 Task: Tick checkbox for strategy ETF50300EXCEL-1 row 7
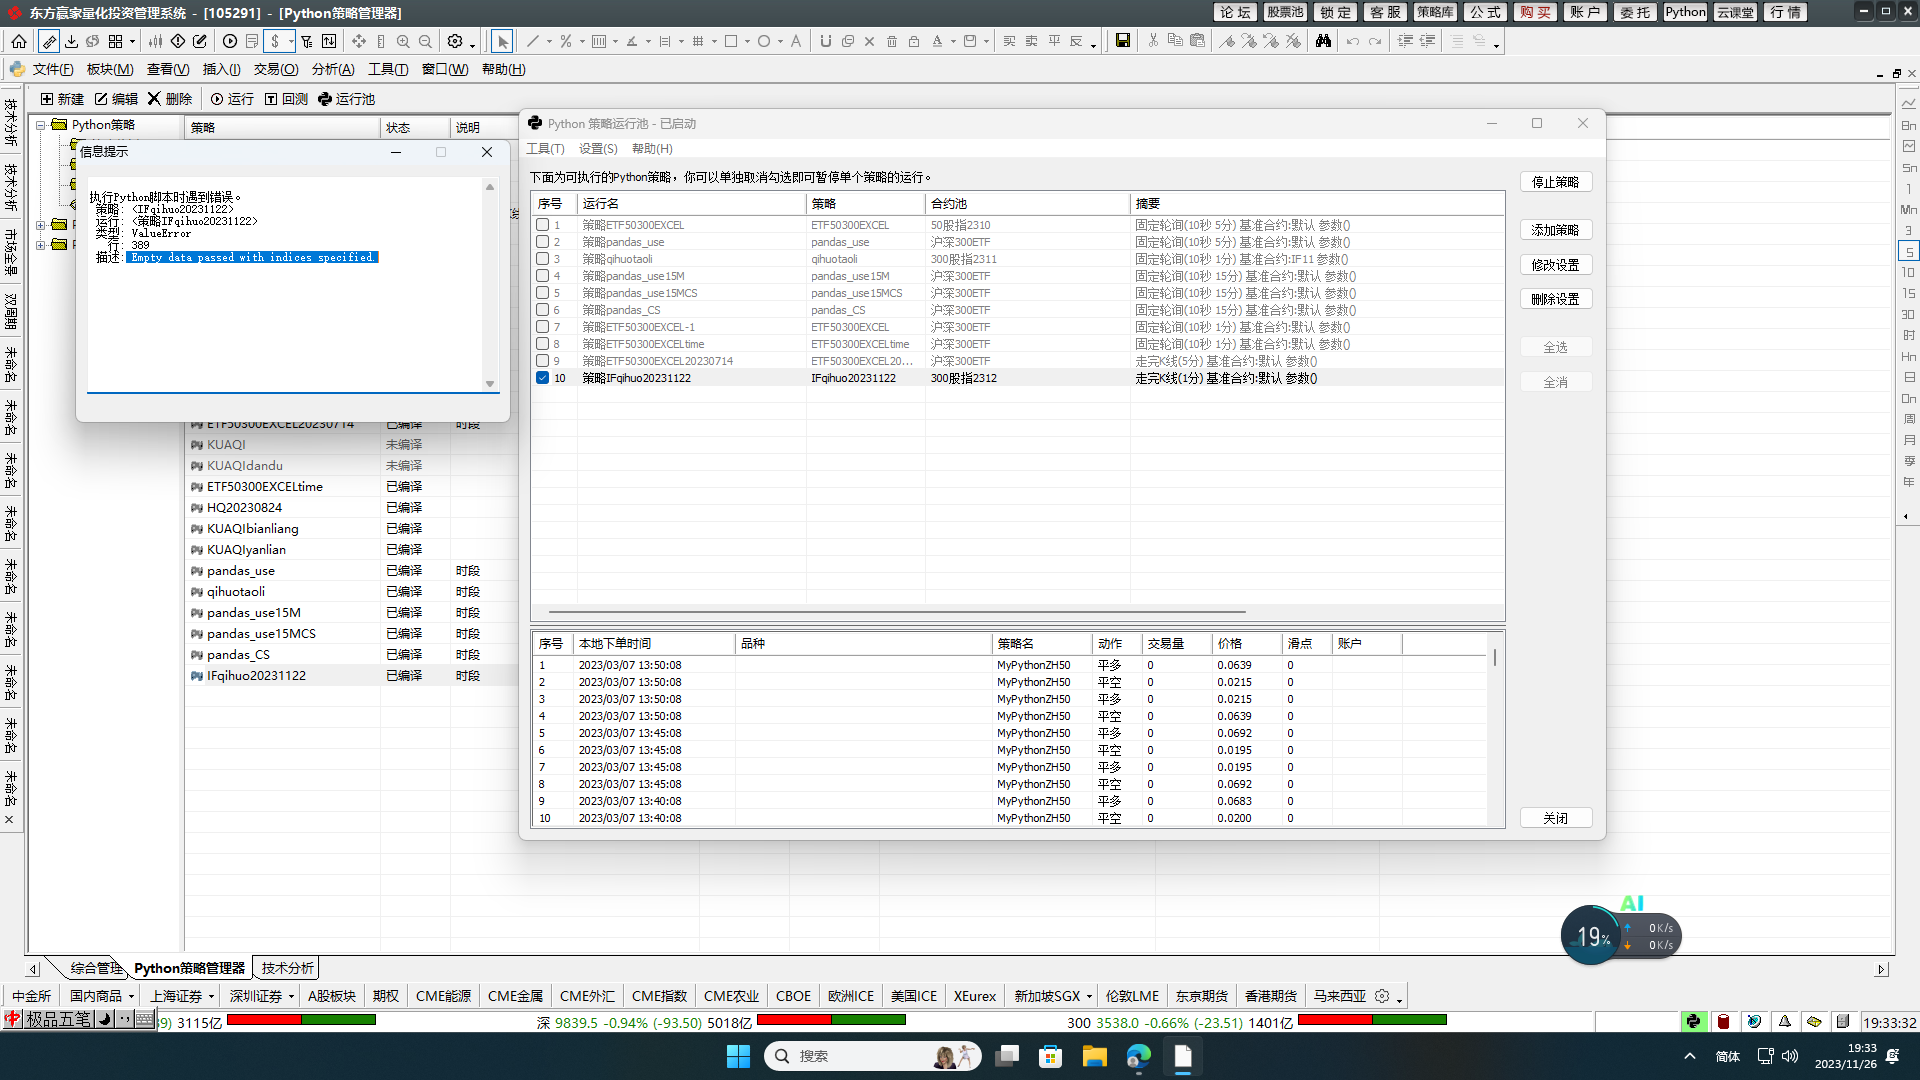[x=542, y=327]
